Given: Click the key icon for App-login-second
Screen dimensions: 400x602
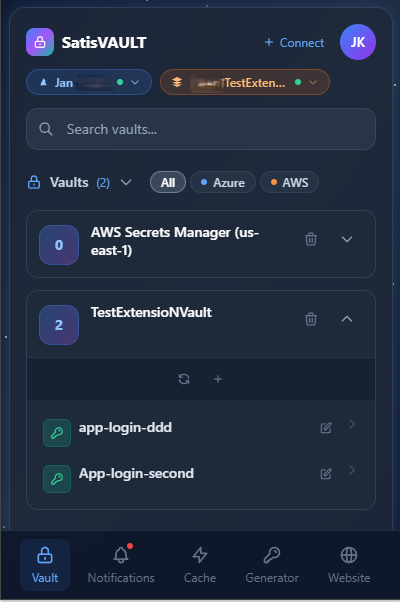Looking at the screenshot, I should pos(57,479).
